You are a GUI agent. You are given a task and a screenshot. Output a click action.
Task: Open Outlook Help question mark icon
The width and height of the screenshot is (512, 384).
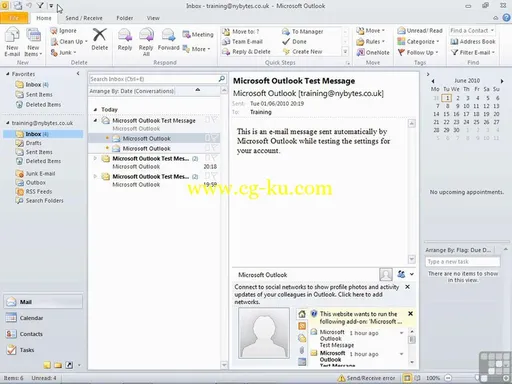point(506,18)
